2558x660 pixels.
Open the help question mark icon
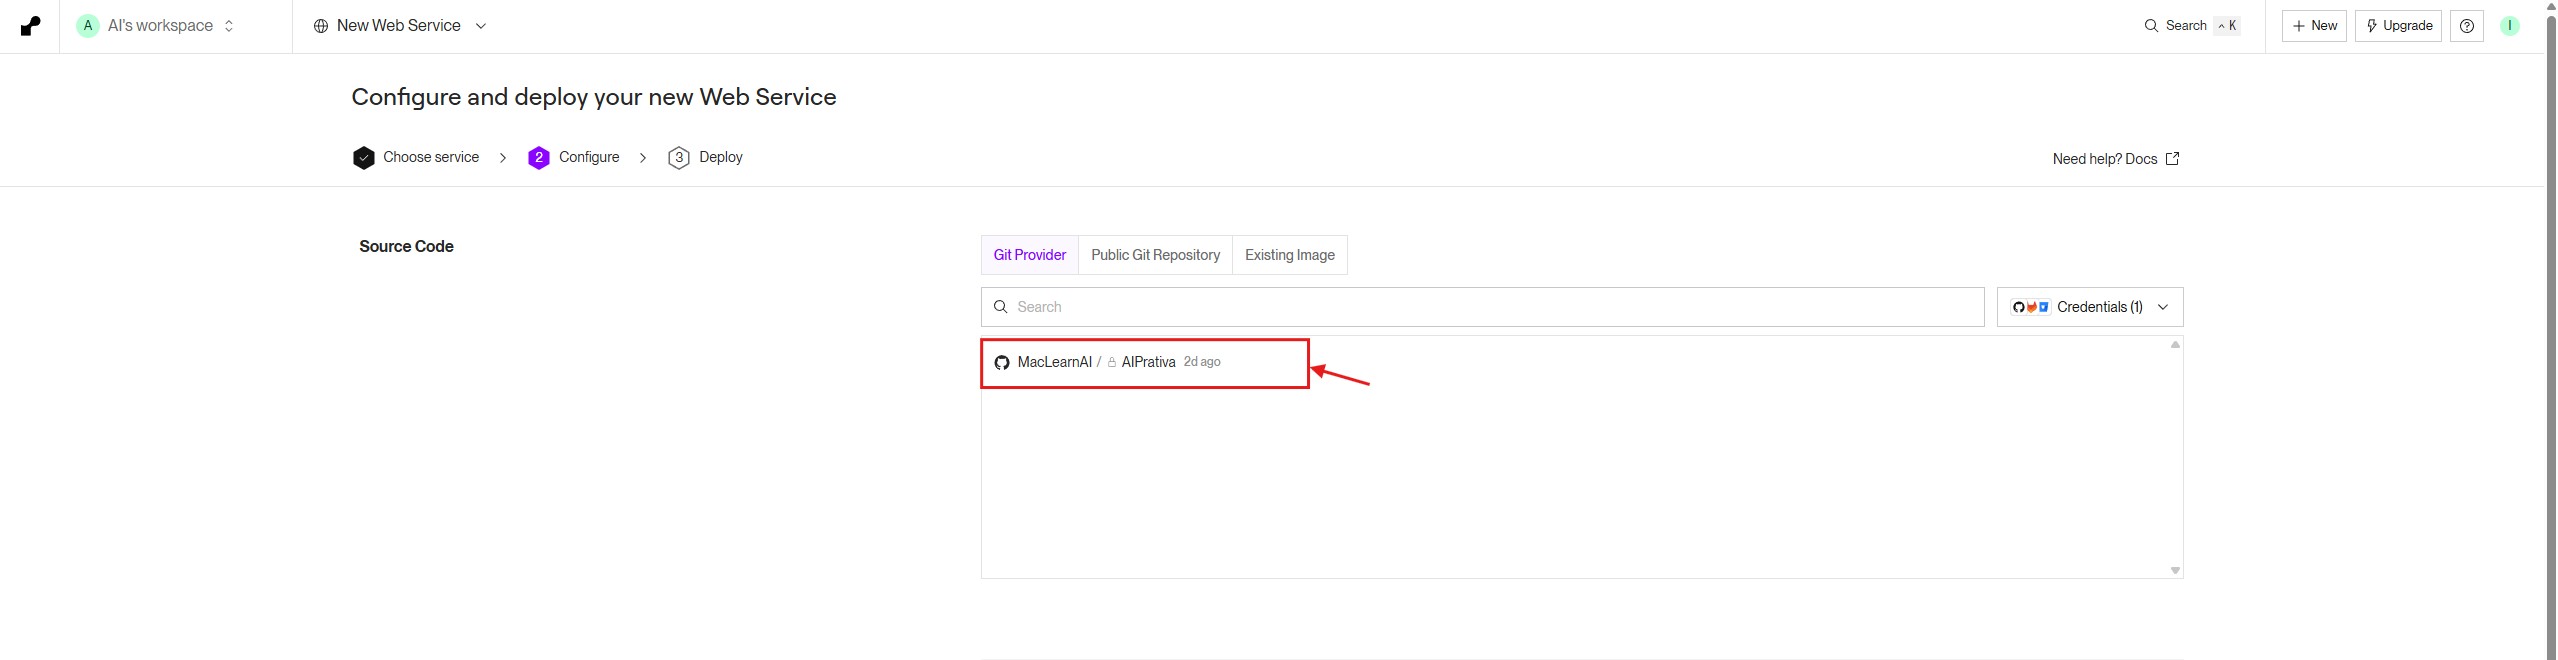(x=2466, y=26)
